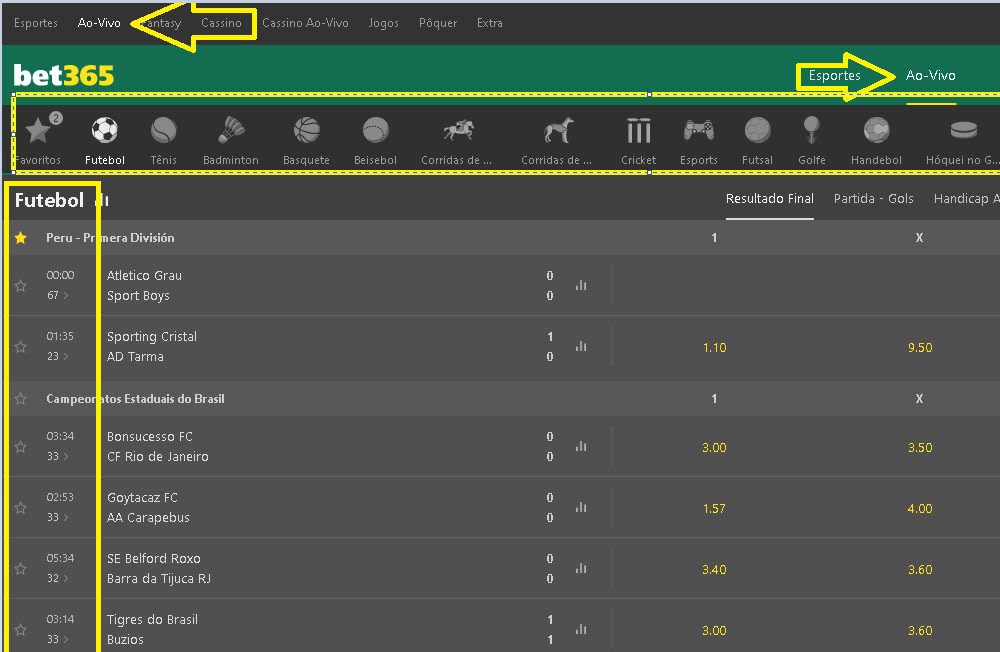Select the horse racing Corridas icon

pyautogui.click(x=459, y=130)
